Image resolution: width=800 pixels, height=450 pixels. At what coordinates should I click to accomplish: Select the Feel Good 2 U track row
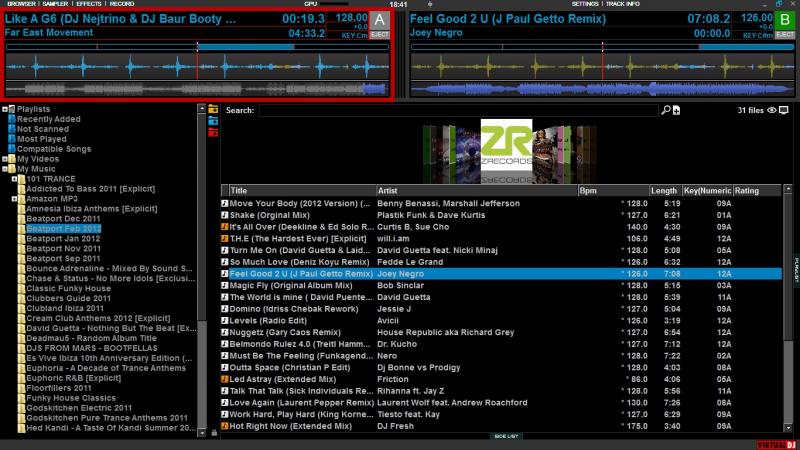(x=501, y=273)
